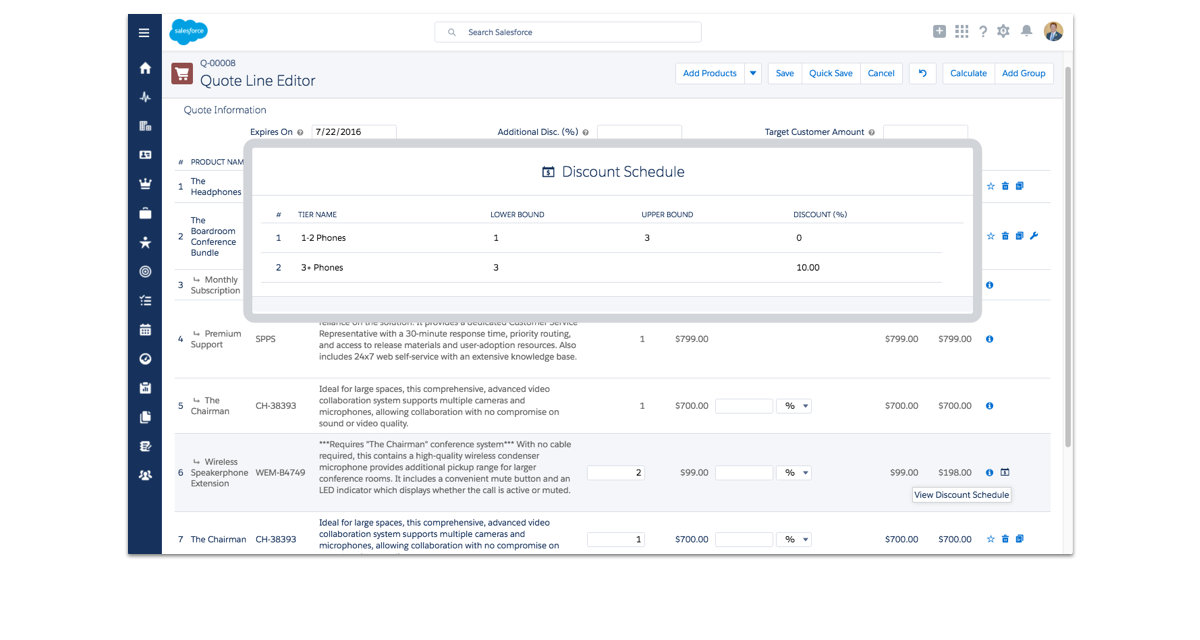Go to Home in the sidebar

145,68
